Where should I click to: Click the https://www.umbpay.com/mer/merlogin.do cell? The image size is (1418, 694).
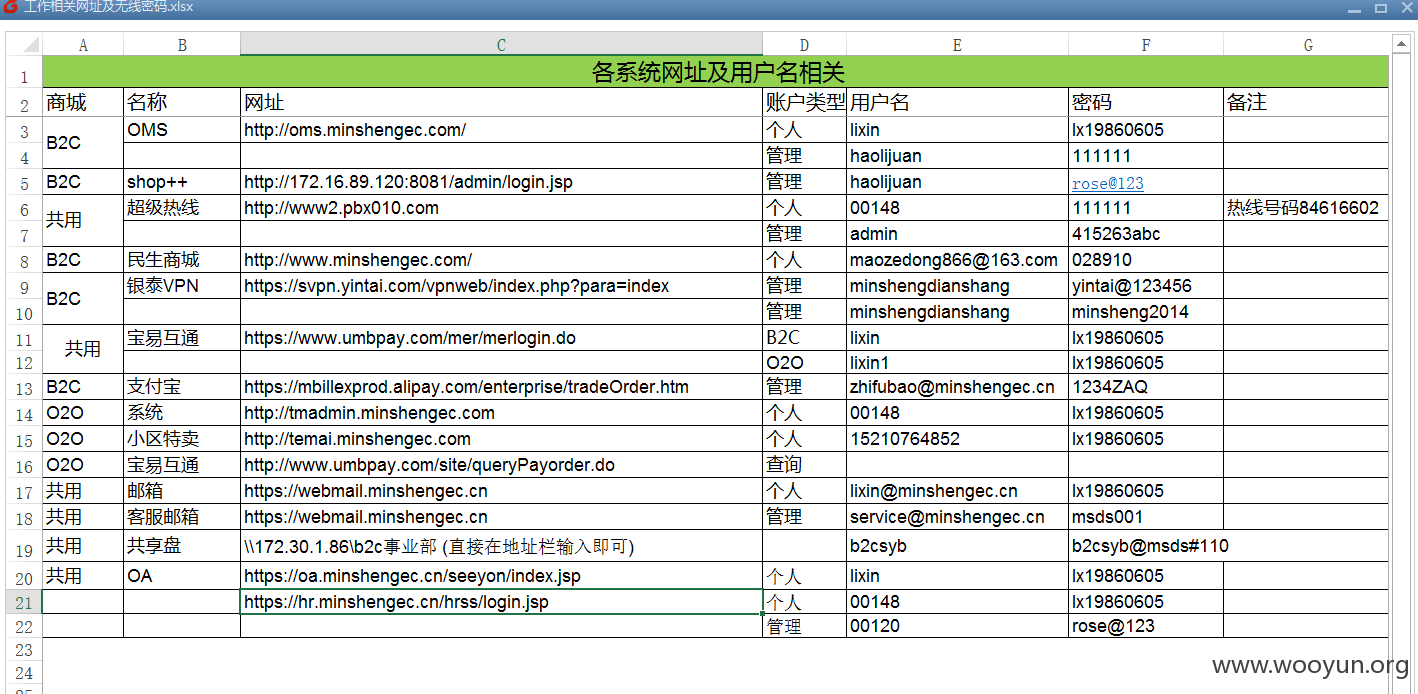tap(501, 338)
